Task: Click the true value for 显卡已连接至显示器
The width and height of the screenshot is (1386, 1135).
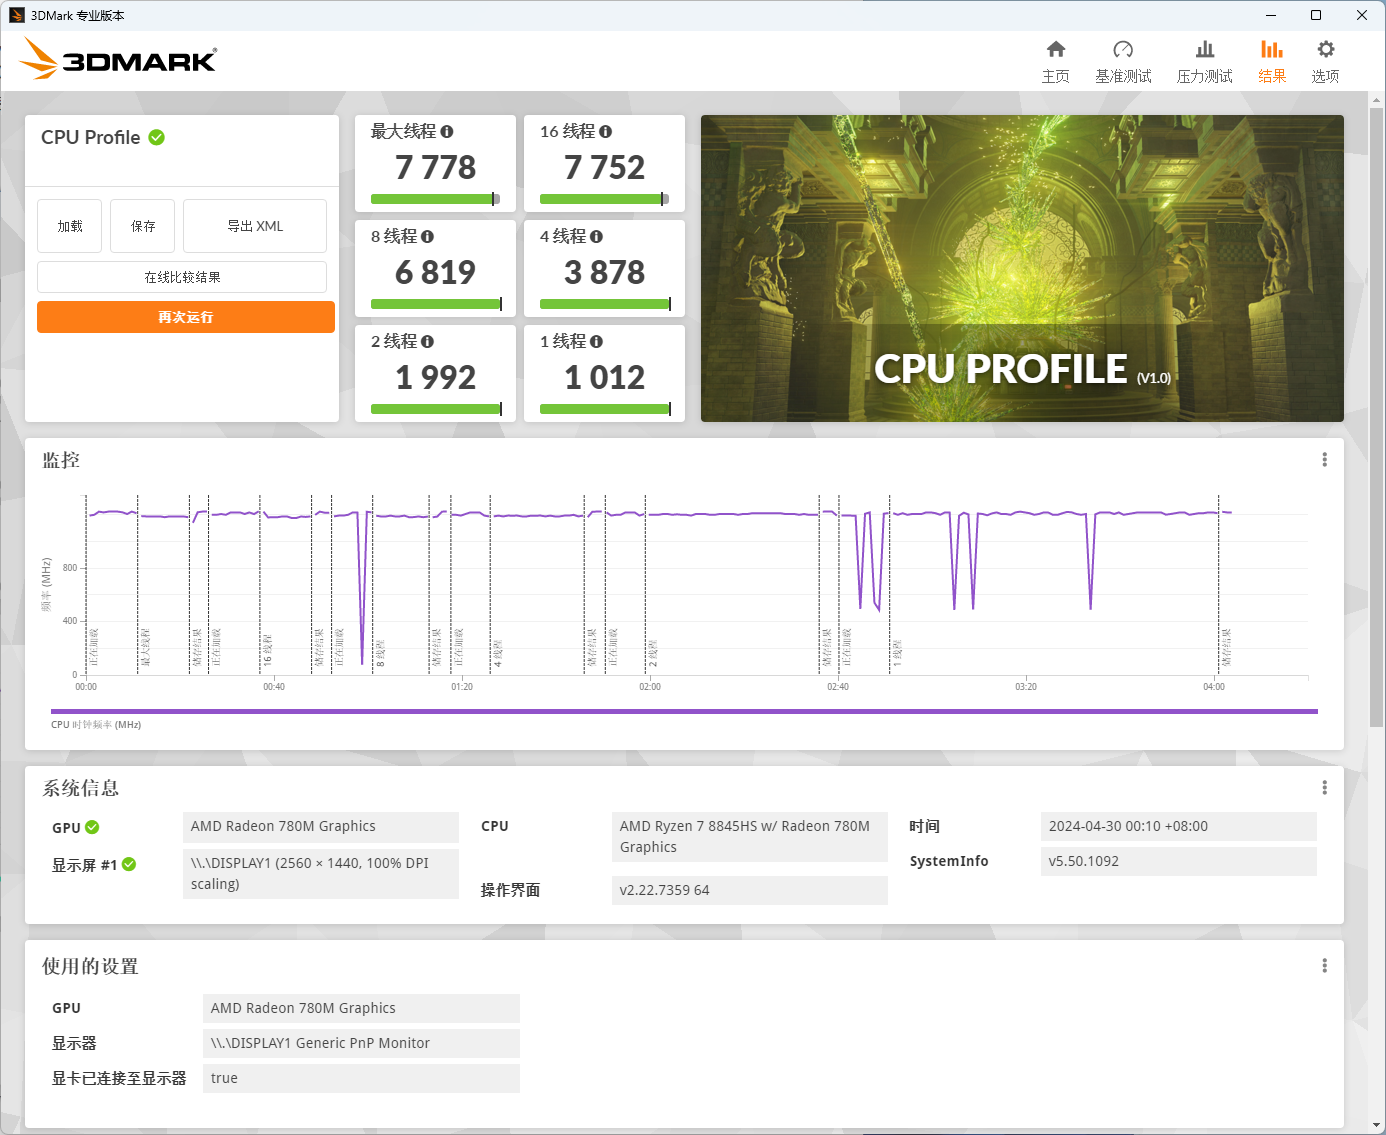Action: point(361,1078)
